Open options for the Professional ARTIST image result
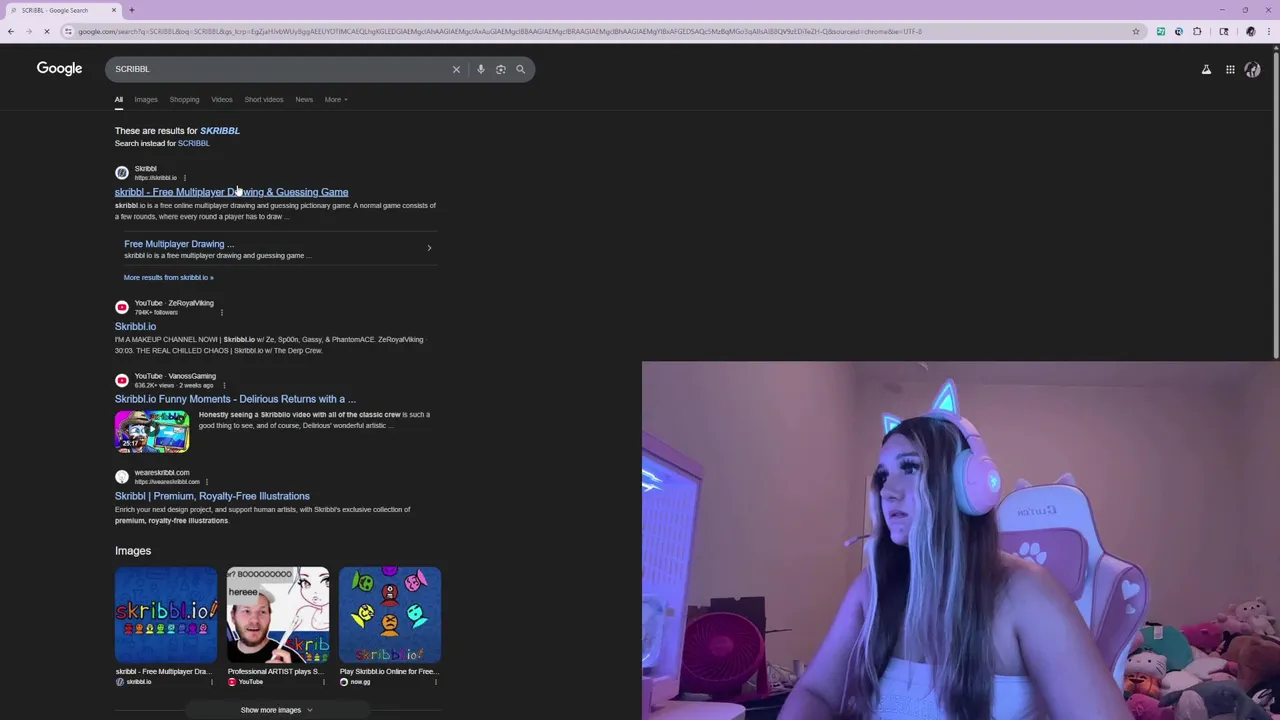Image resolution: width=1280 pixels, height=720 pixels. (x=323, y=682)
